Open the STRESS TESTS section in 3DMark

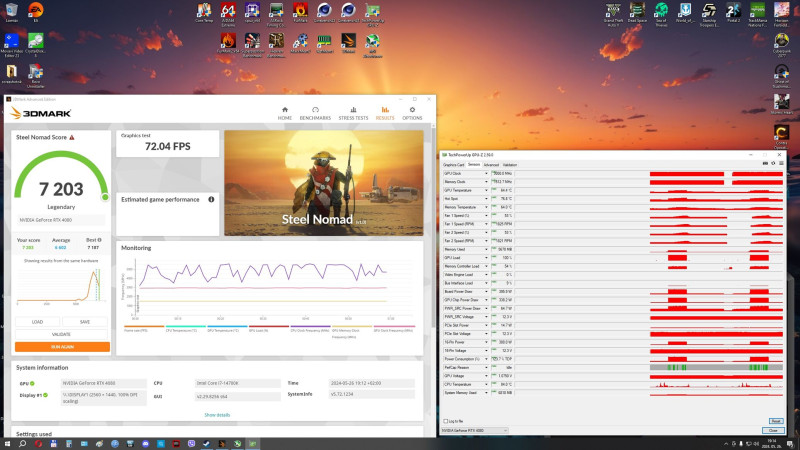(x=353, y=113)
